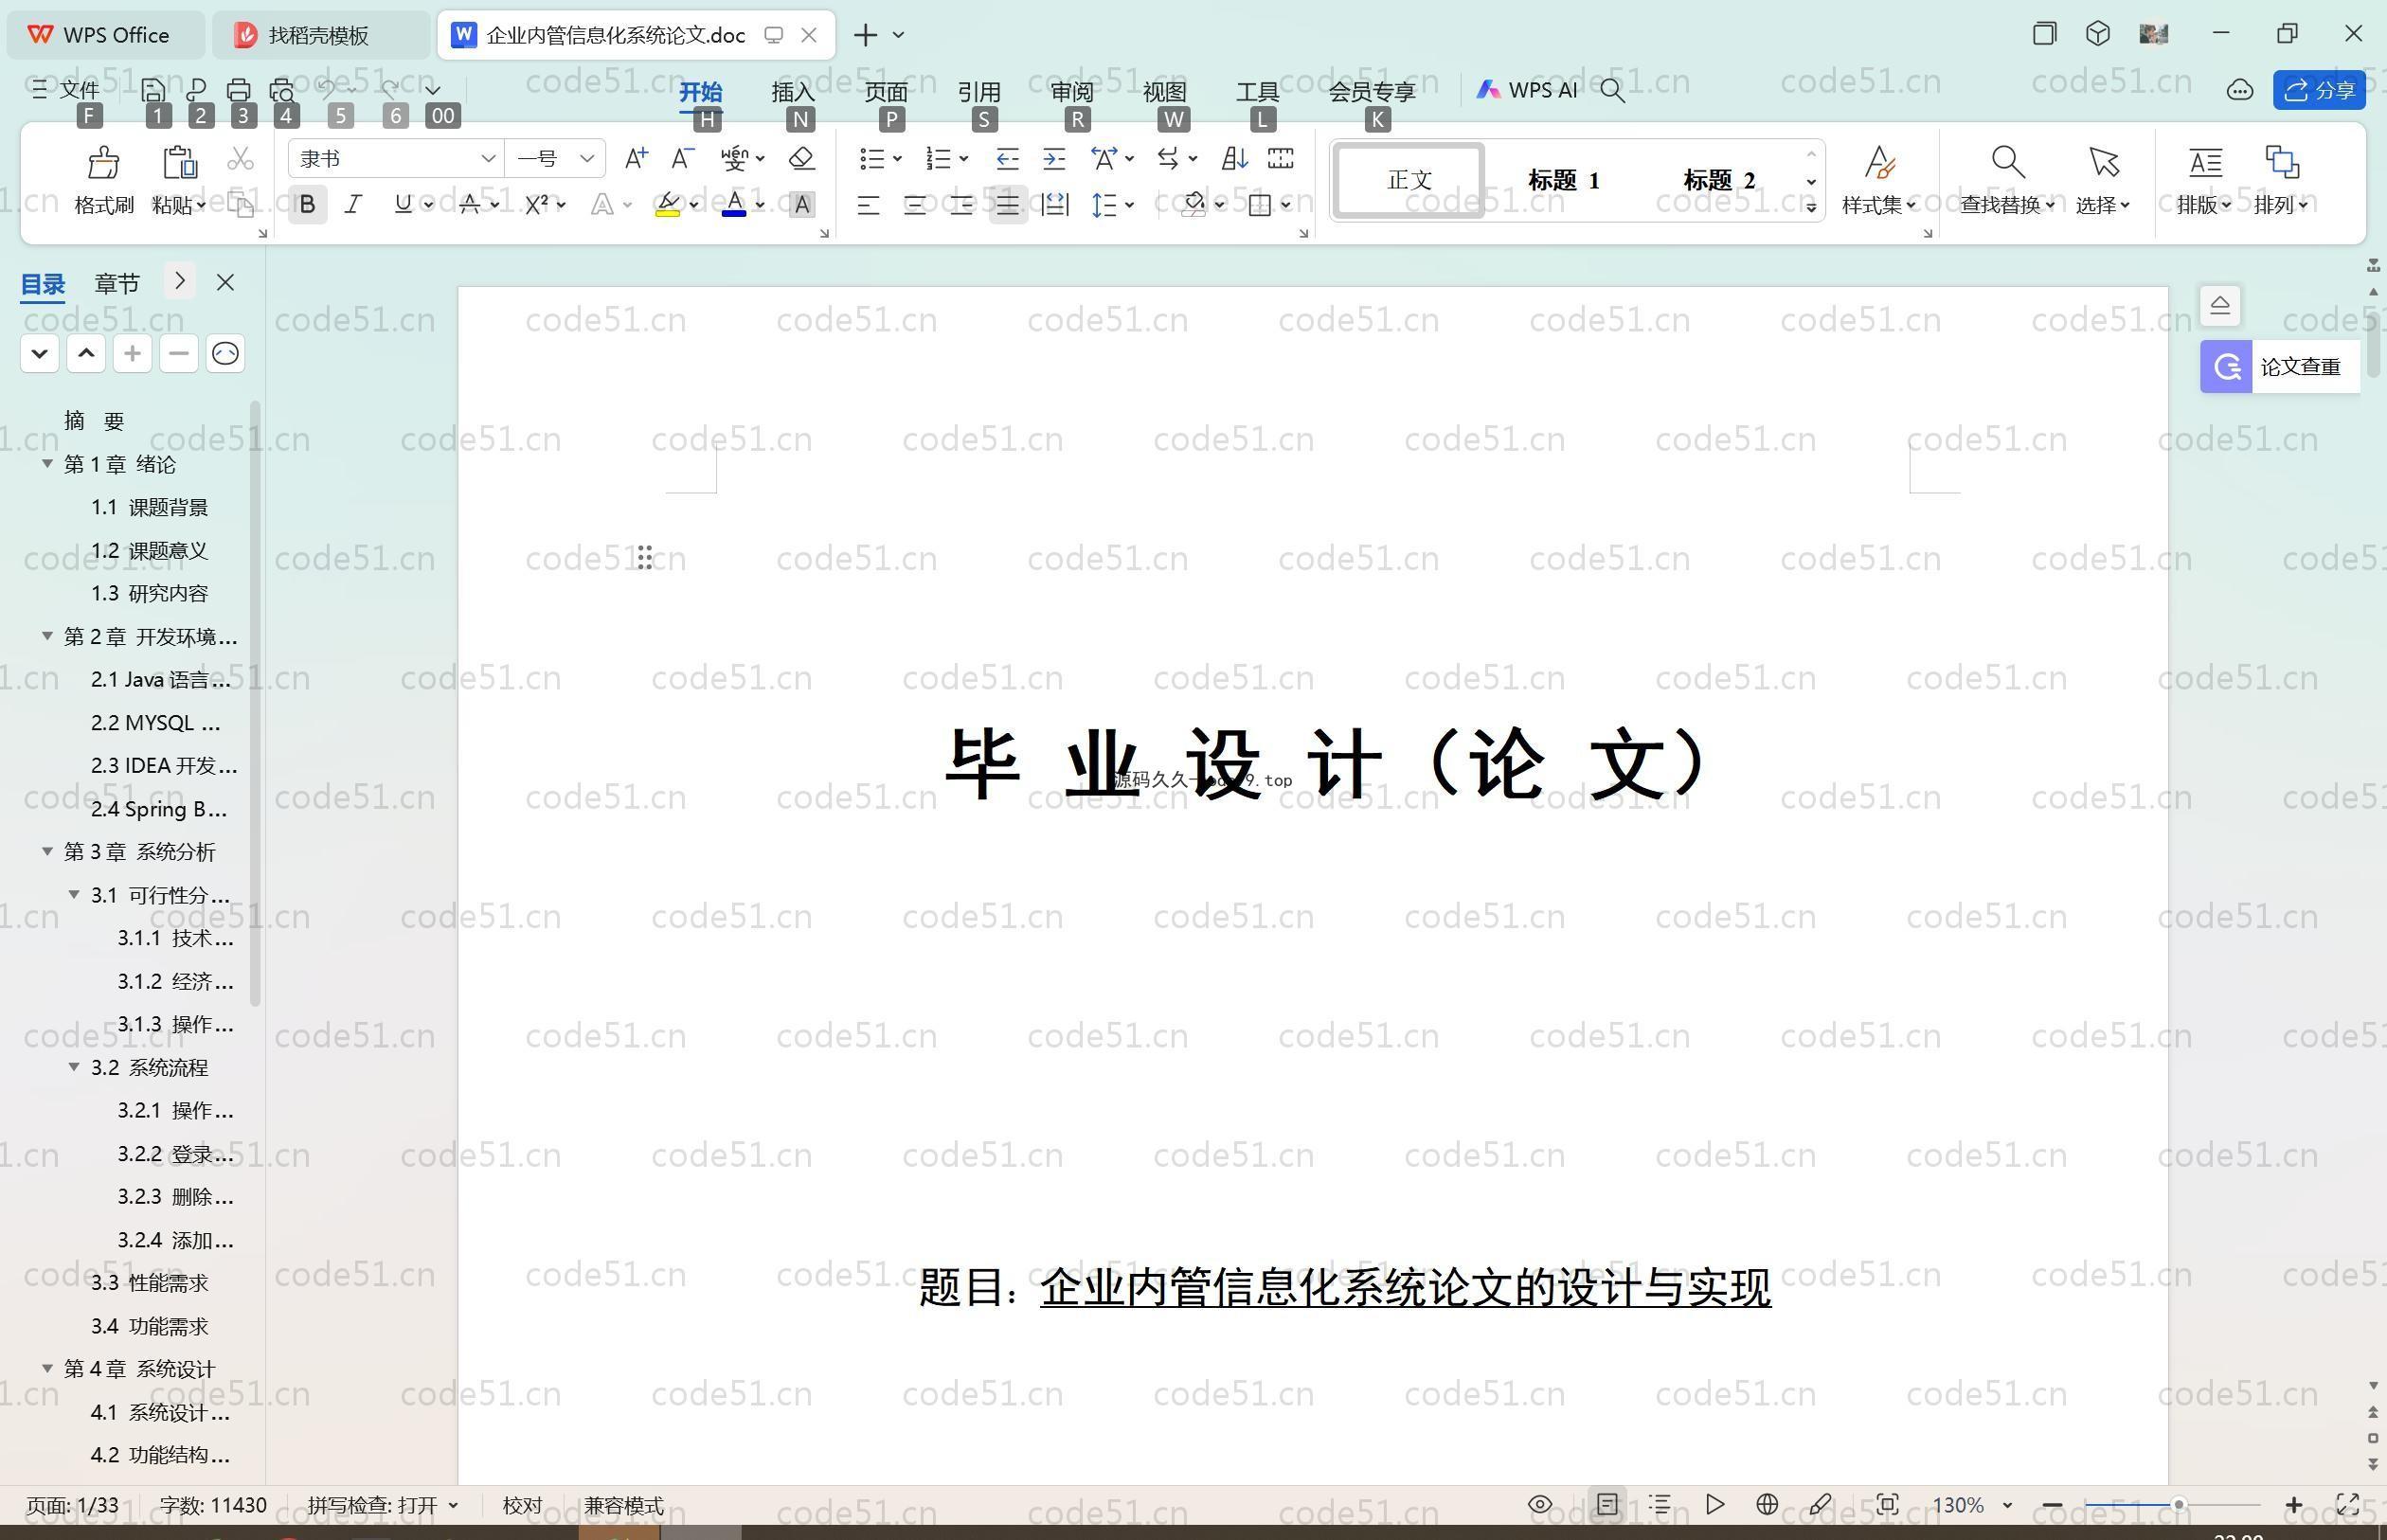Click the Format Painter (格式刷) icon
This screenshot has width=2387, height=1540.
103,163
